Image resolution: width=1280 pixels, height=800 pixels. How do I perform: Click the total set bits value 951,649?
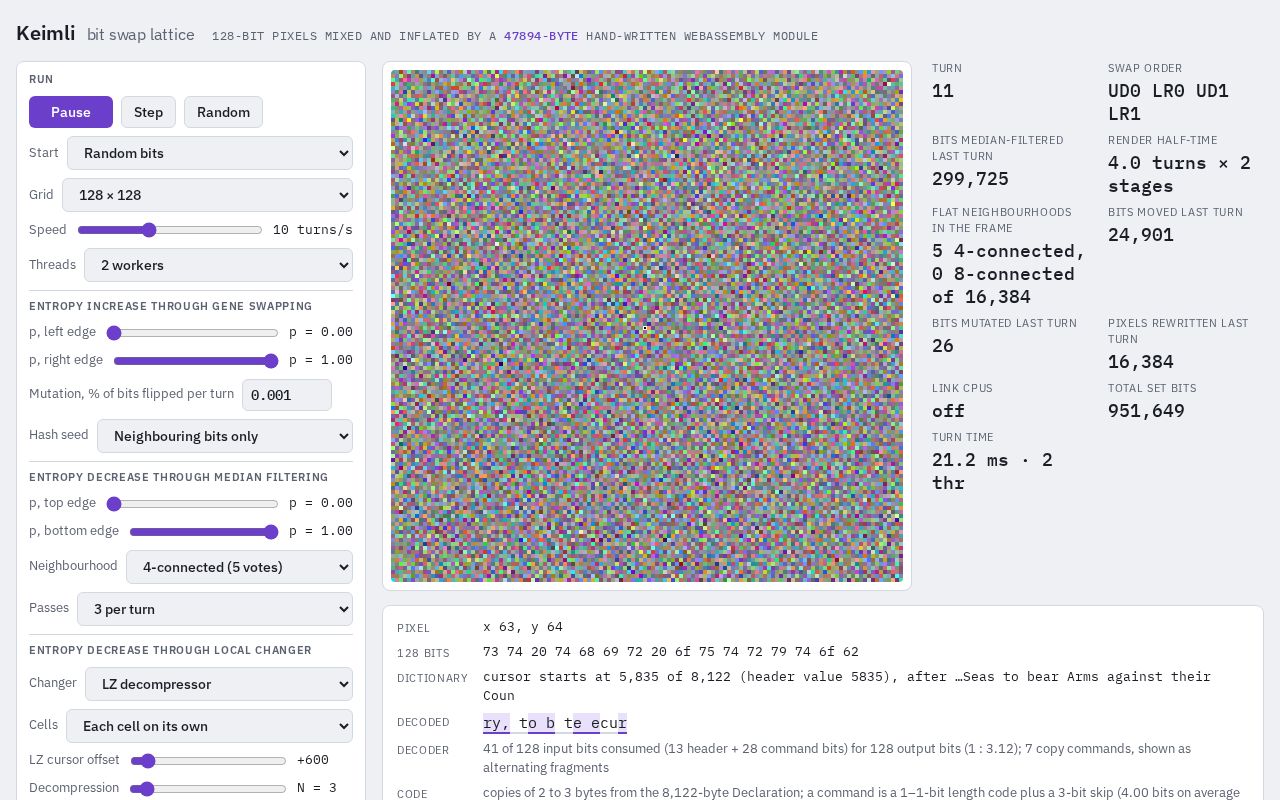1146,411
